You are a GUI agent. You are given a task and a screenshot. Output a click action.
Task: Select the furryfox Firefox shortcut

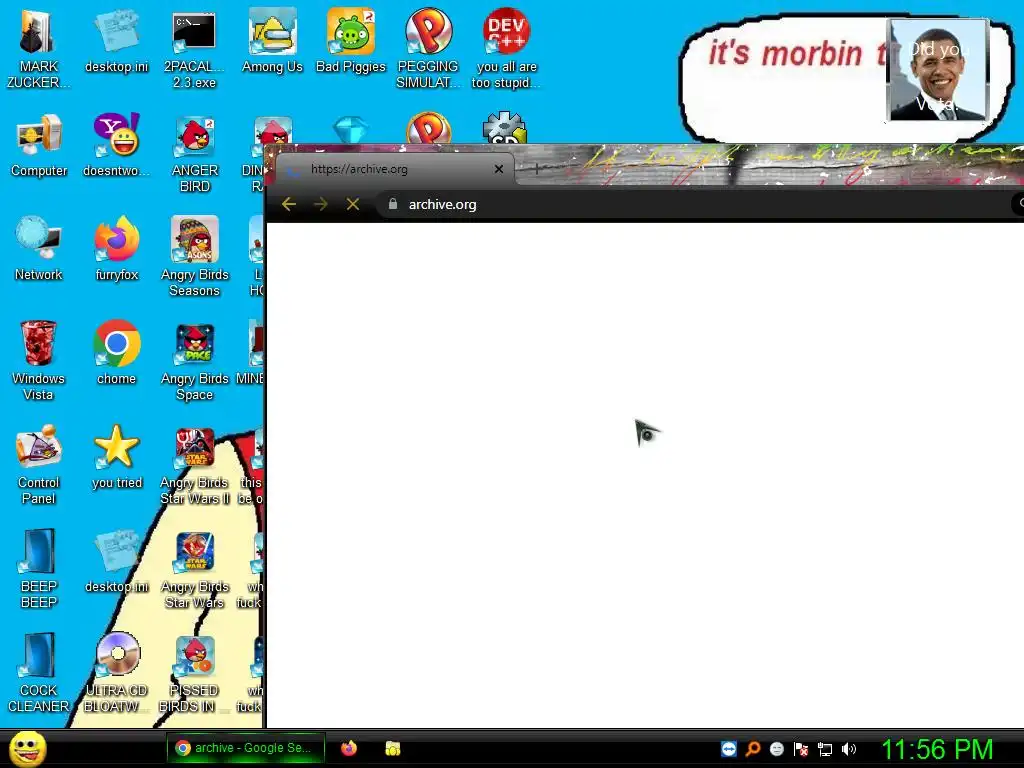(116, 249)
